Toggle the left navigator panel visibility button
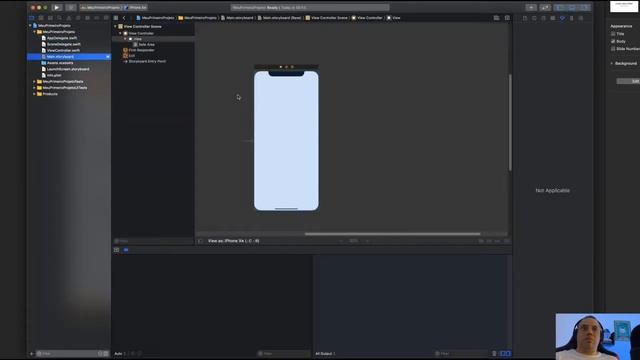Image resolution: width=640 pixels, height=360 pixels. (560, 7)
